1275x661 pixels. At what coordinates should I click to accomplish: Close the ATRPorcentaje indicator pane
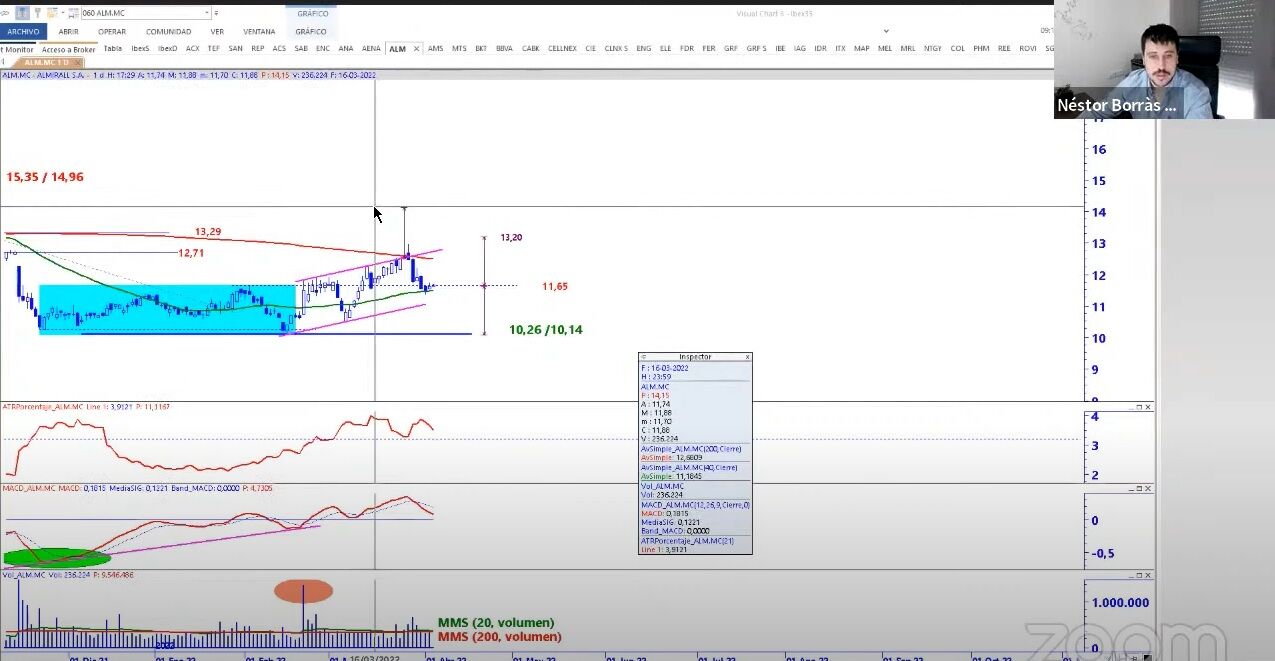click(x=1147, y=408)
